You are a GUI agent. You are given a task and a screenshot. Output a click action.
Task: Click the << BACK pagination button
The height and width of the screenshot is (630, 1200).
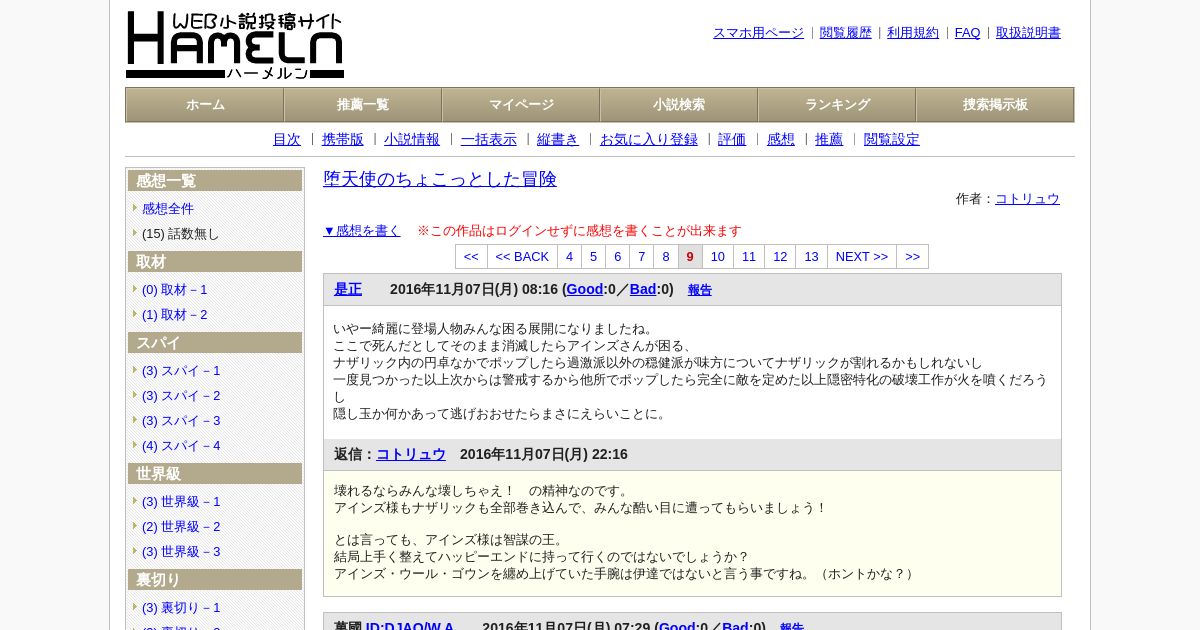click(522, 257)
